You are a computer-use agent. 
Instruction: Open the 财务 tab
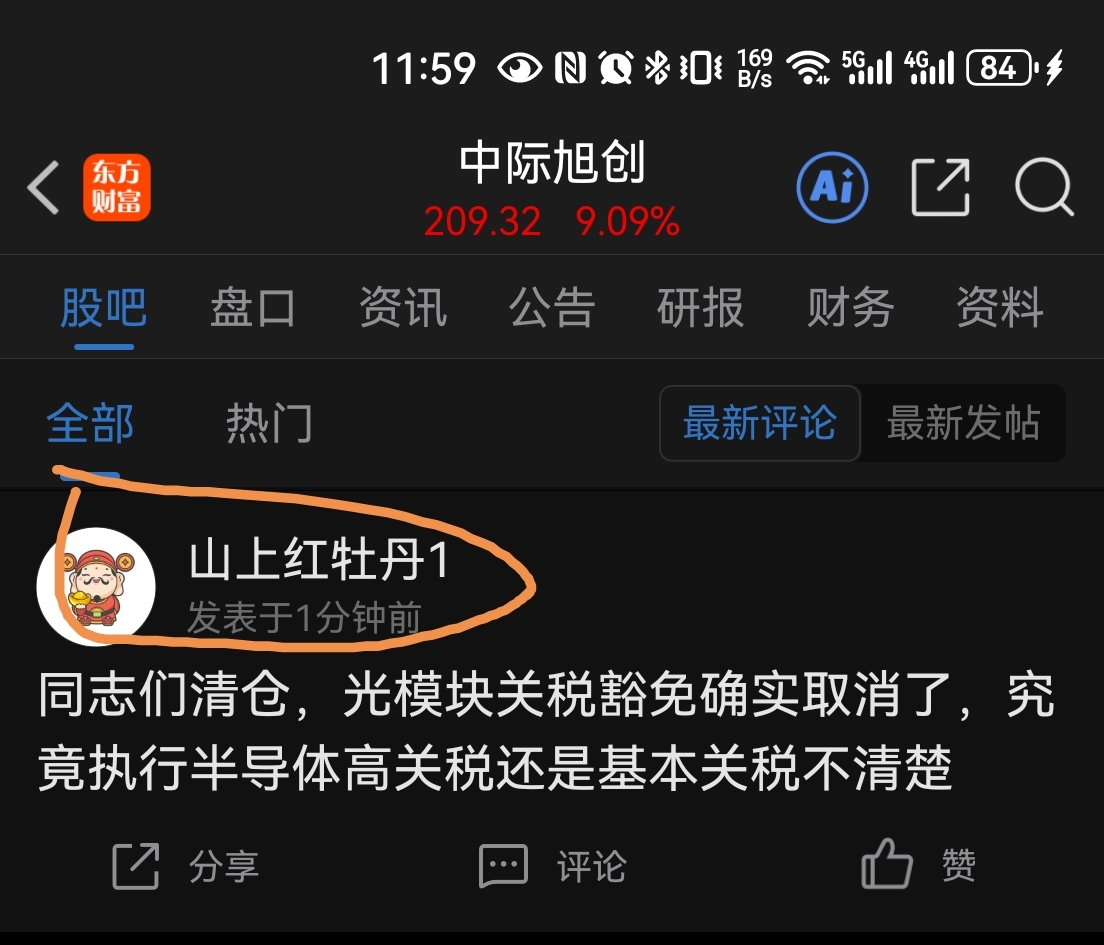coord(851,308)
